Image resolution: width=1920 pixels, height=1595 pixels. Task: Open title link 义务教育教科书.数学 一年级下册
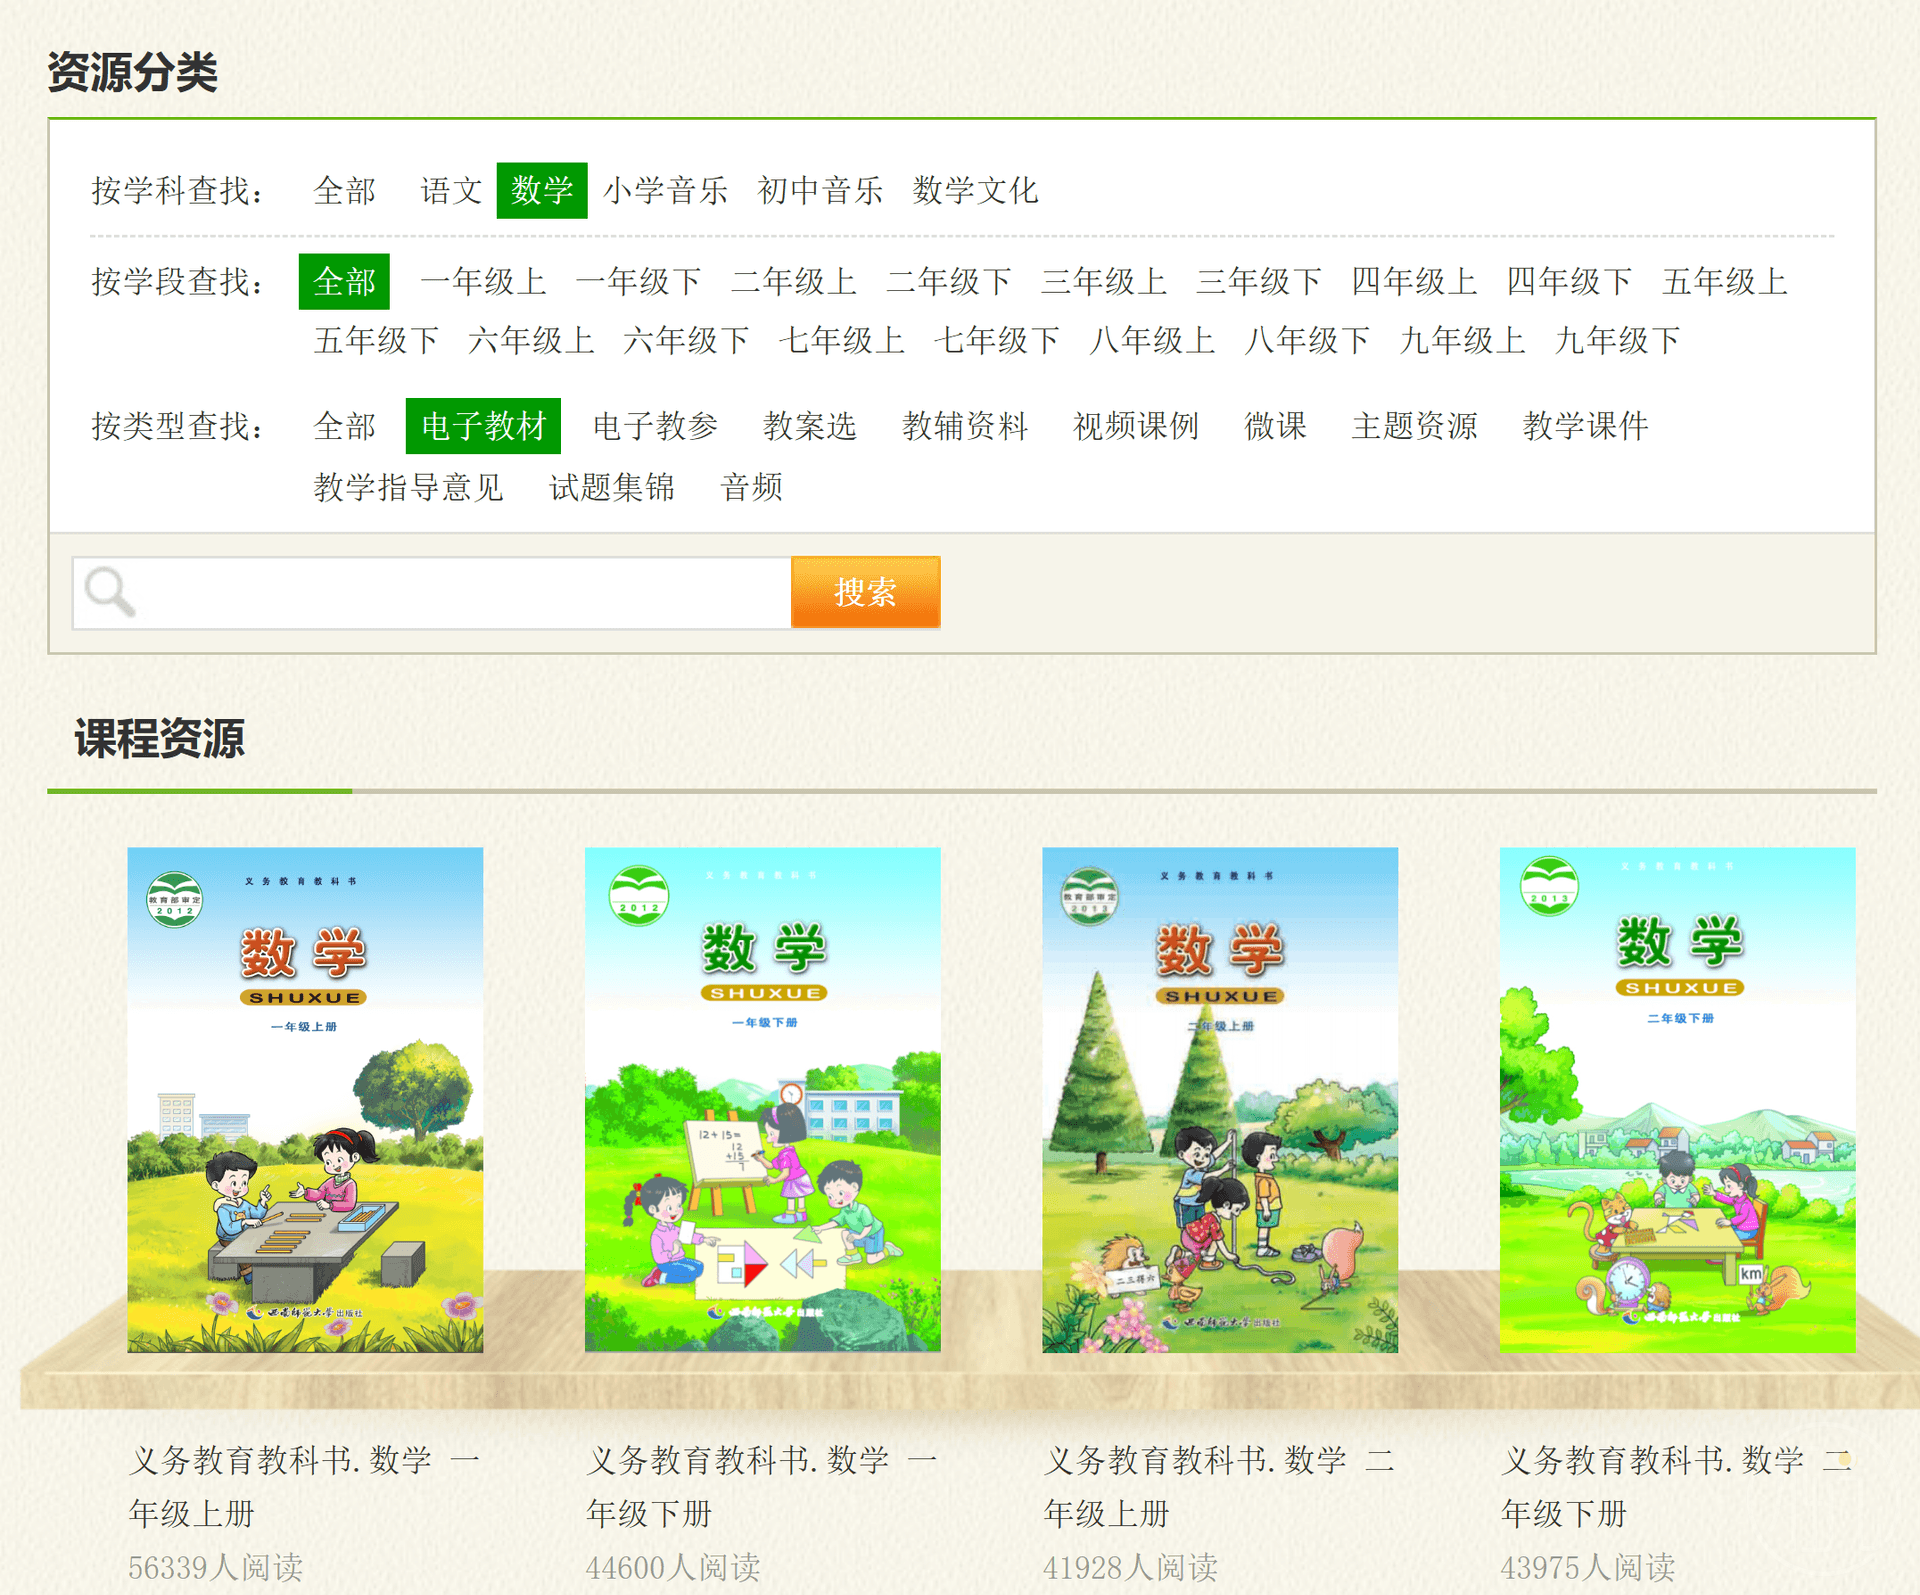pyautogui.click(x=762, y=1487)
